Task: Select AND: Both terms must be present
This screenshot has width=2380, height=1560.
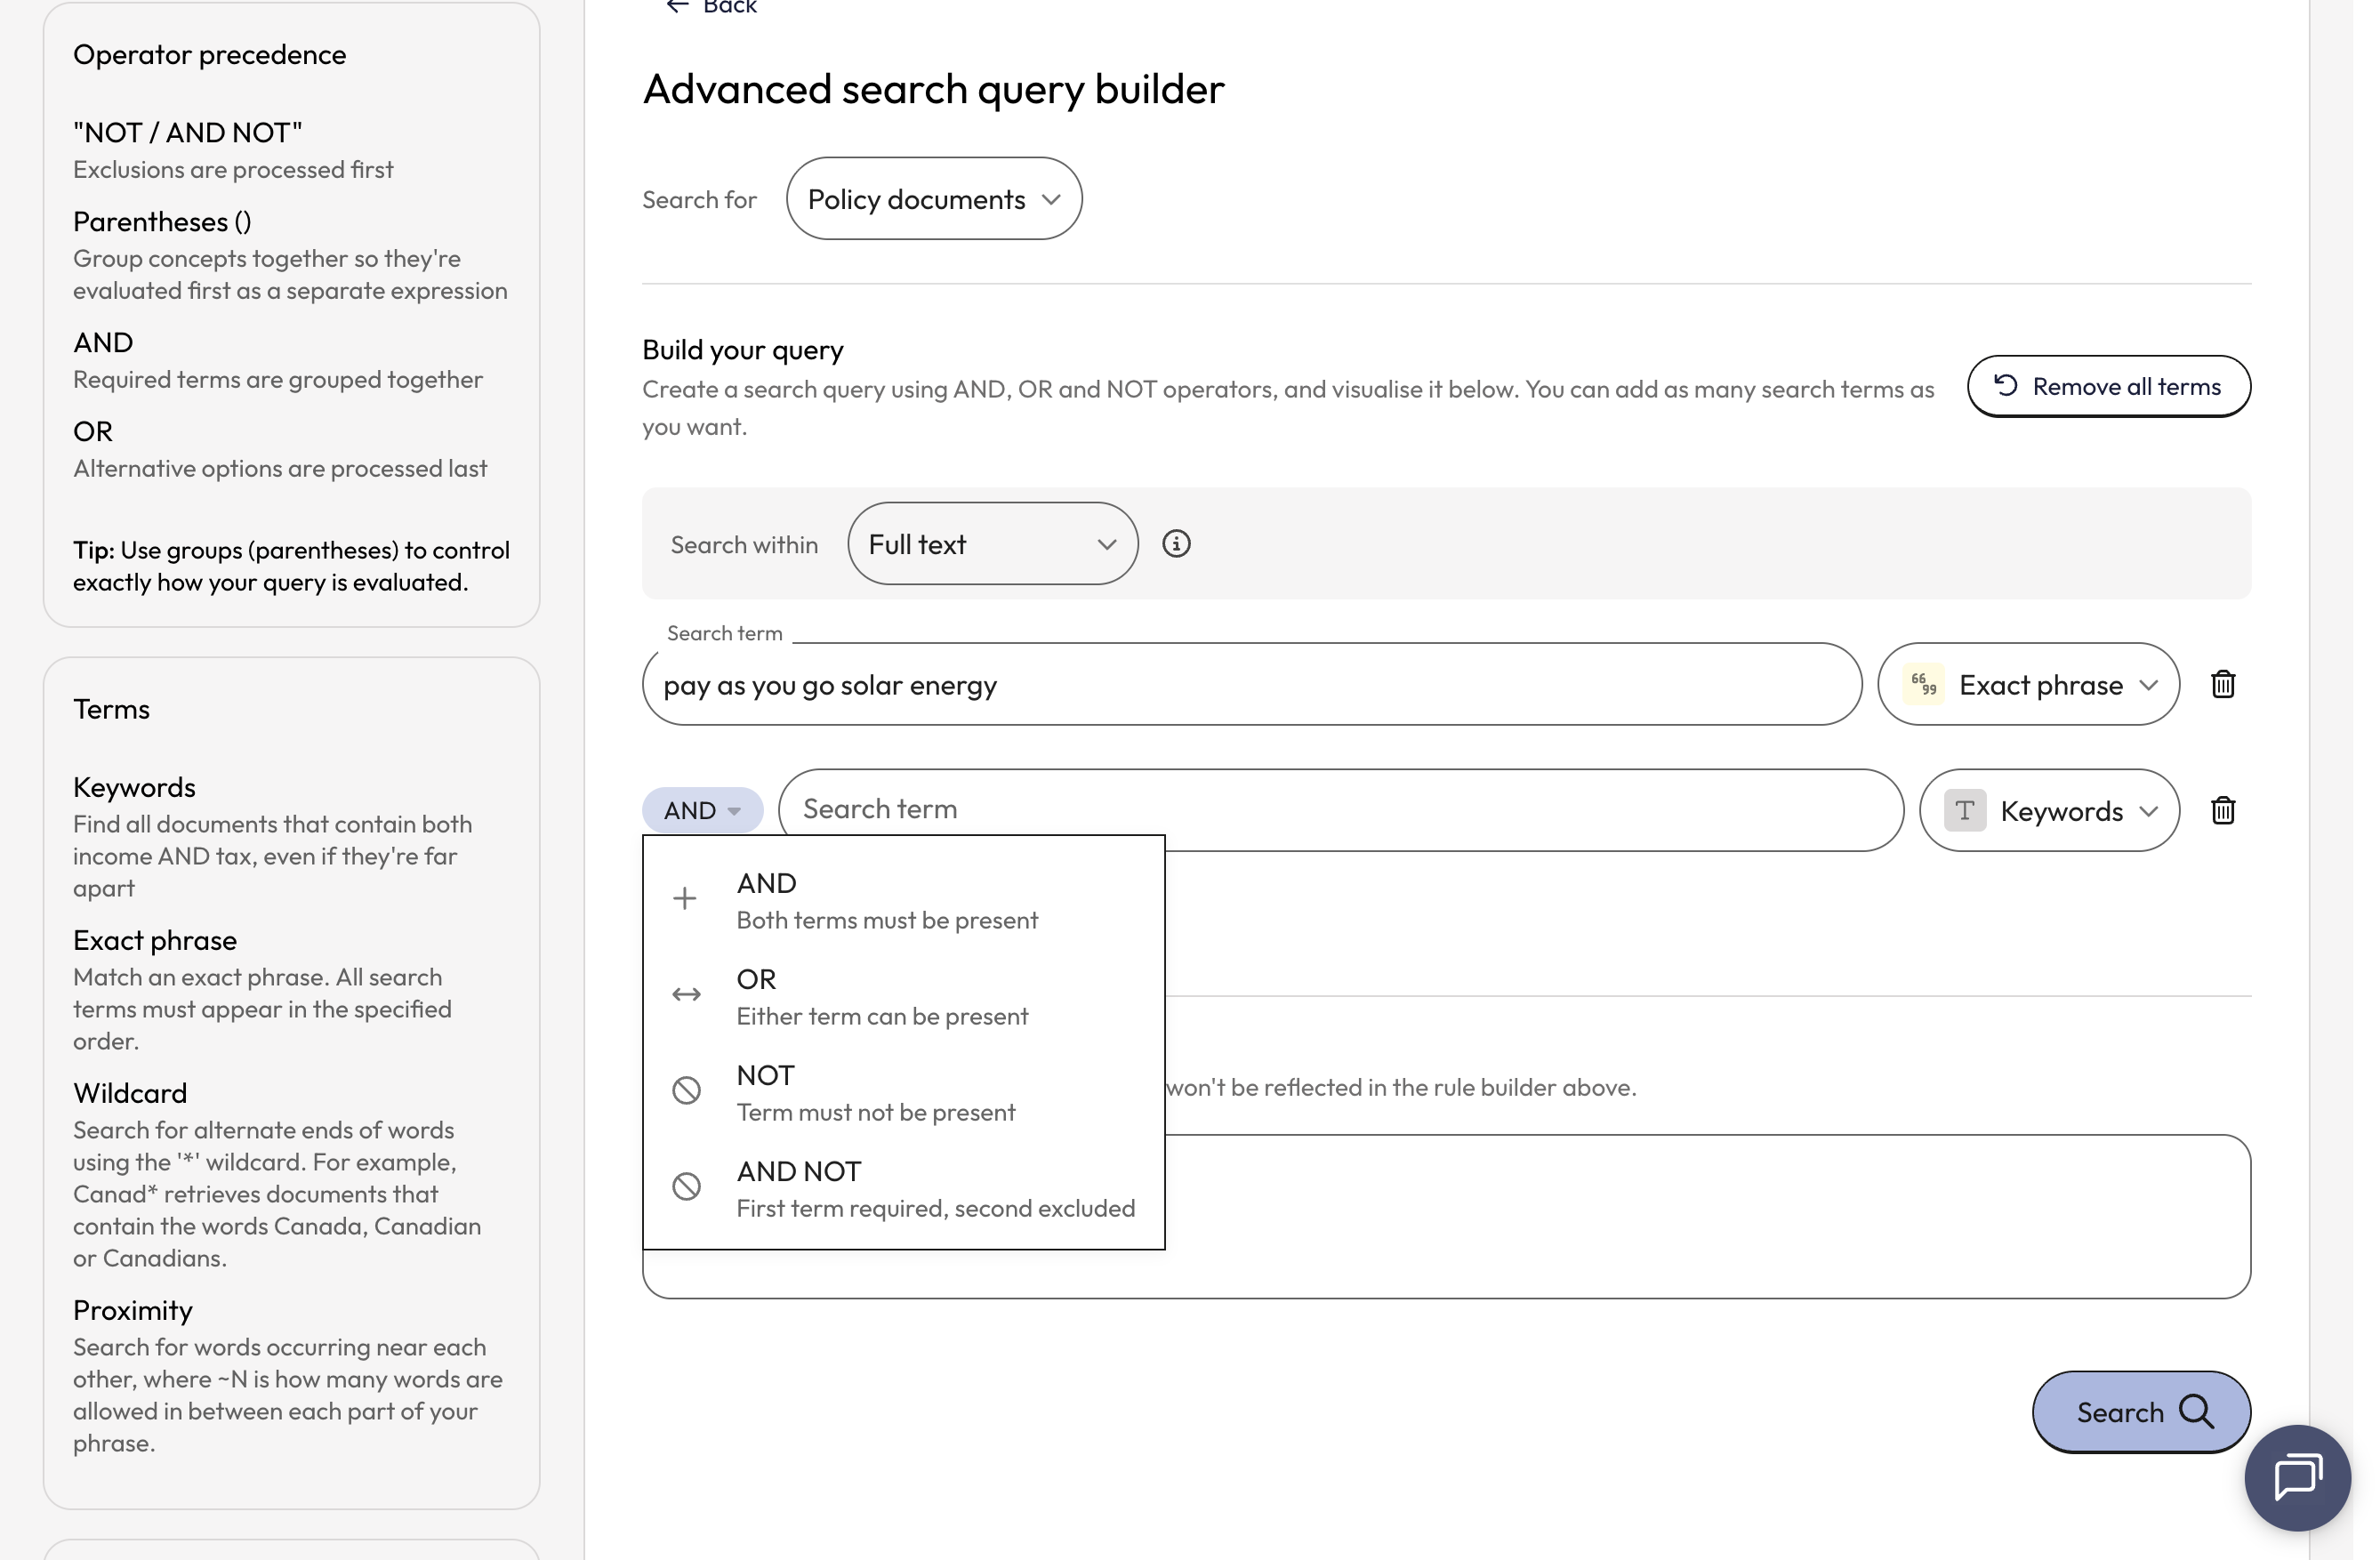Action: (x=903, y=900)
